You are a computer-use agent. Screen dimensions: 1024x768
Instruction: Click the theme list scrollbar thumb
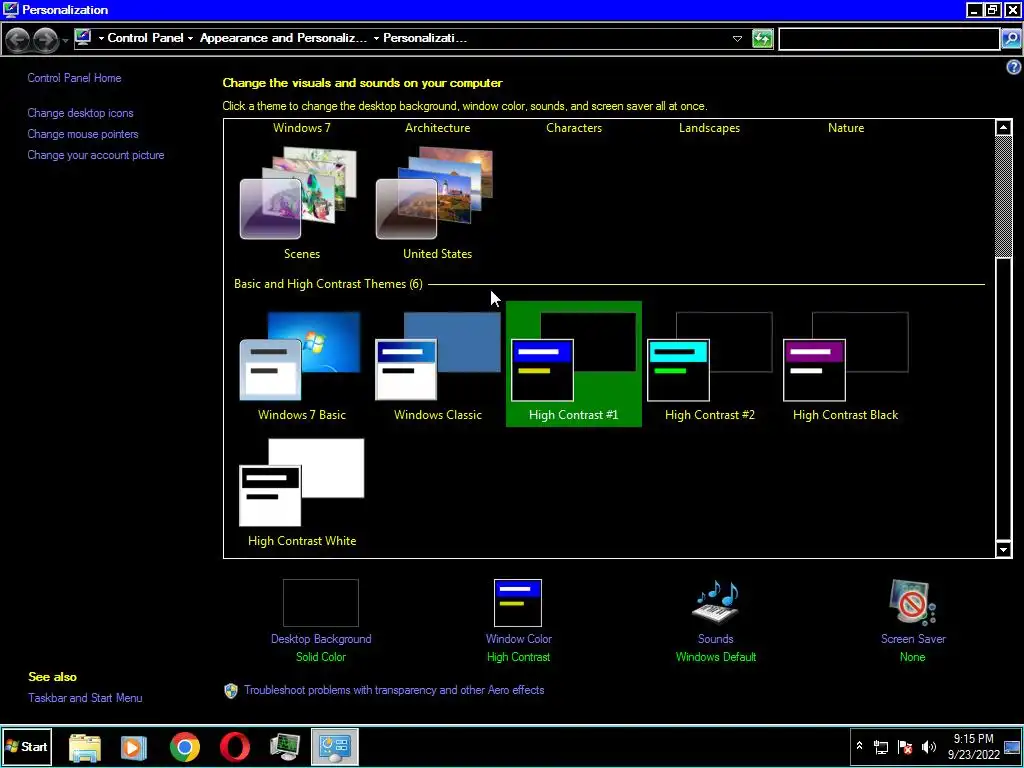point(1003,197)
